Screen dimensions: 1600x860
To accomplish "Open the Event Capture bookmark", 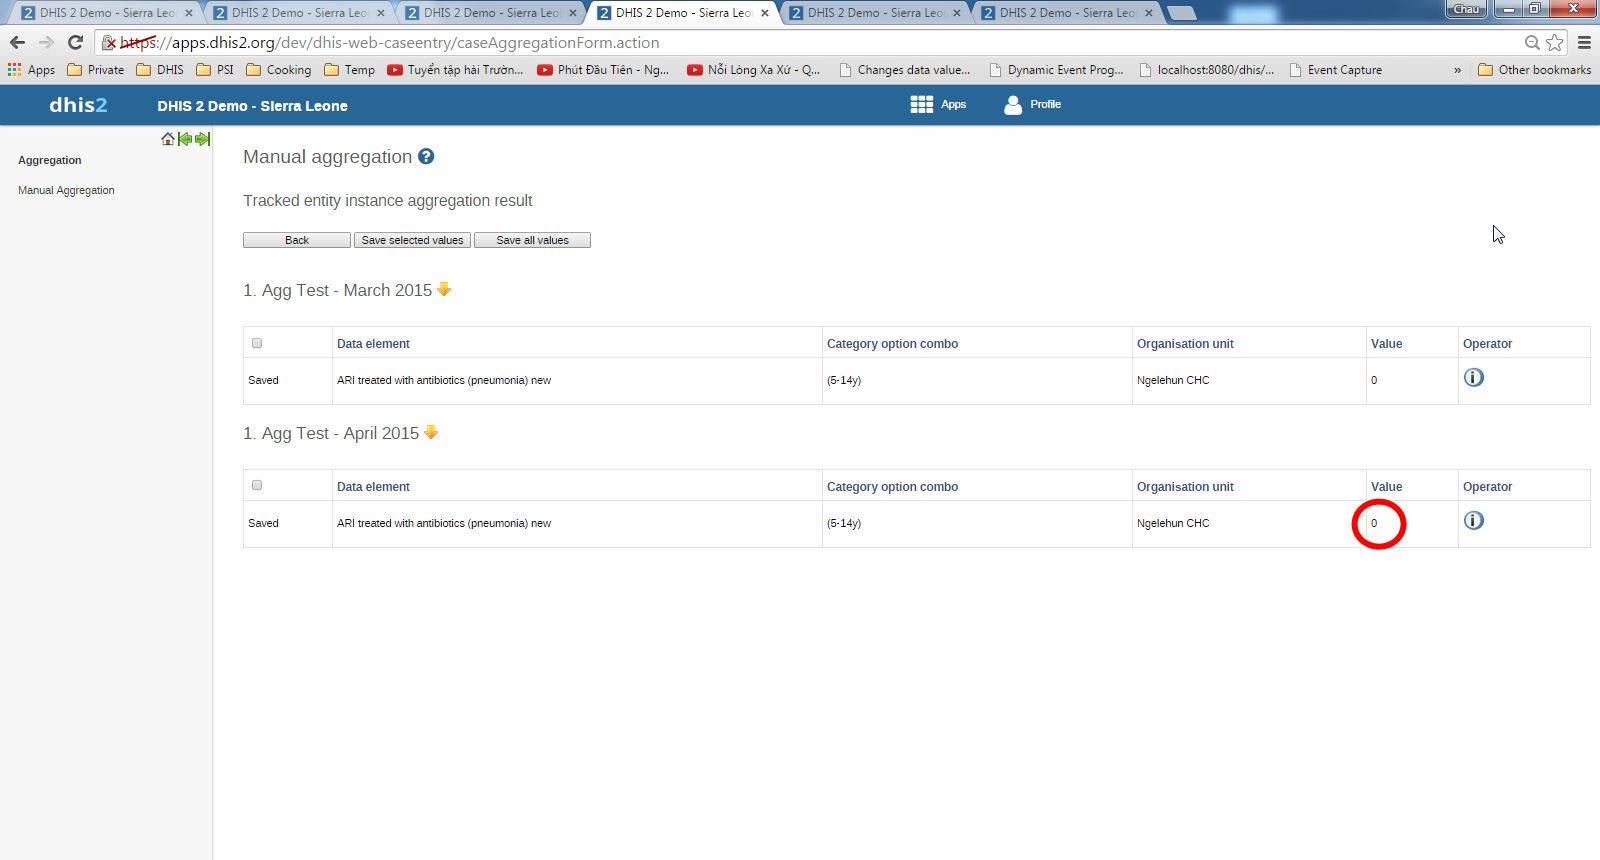I will [x=1335, y=70].
